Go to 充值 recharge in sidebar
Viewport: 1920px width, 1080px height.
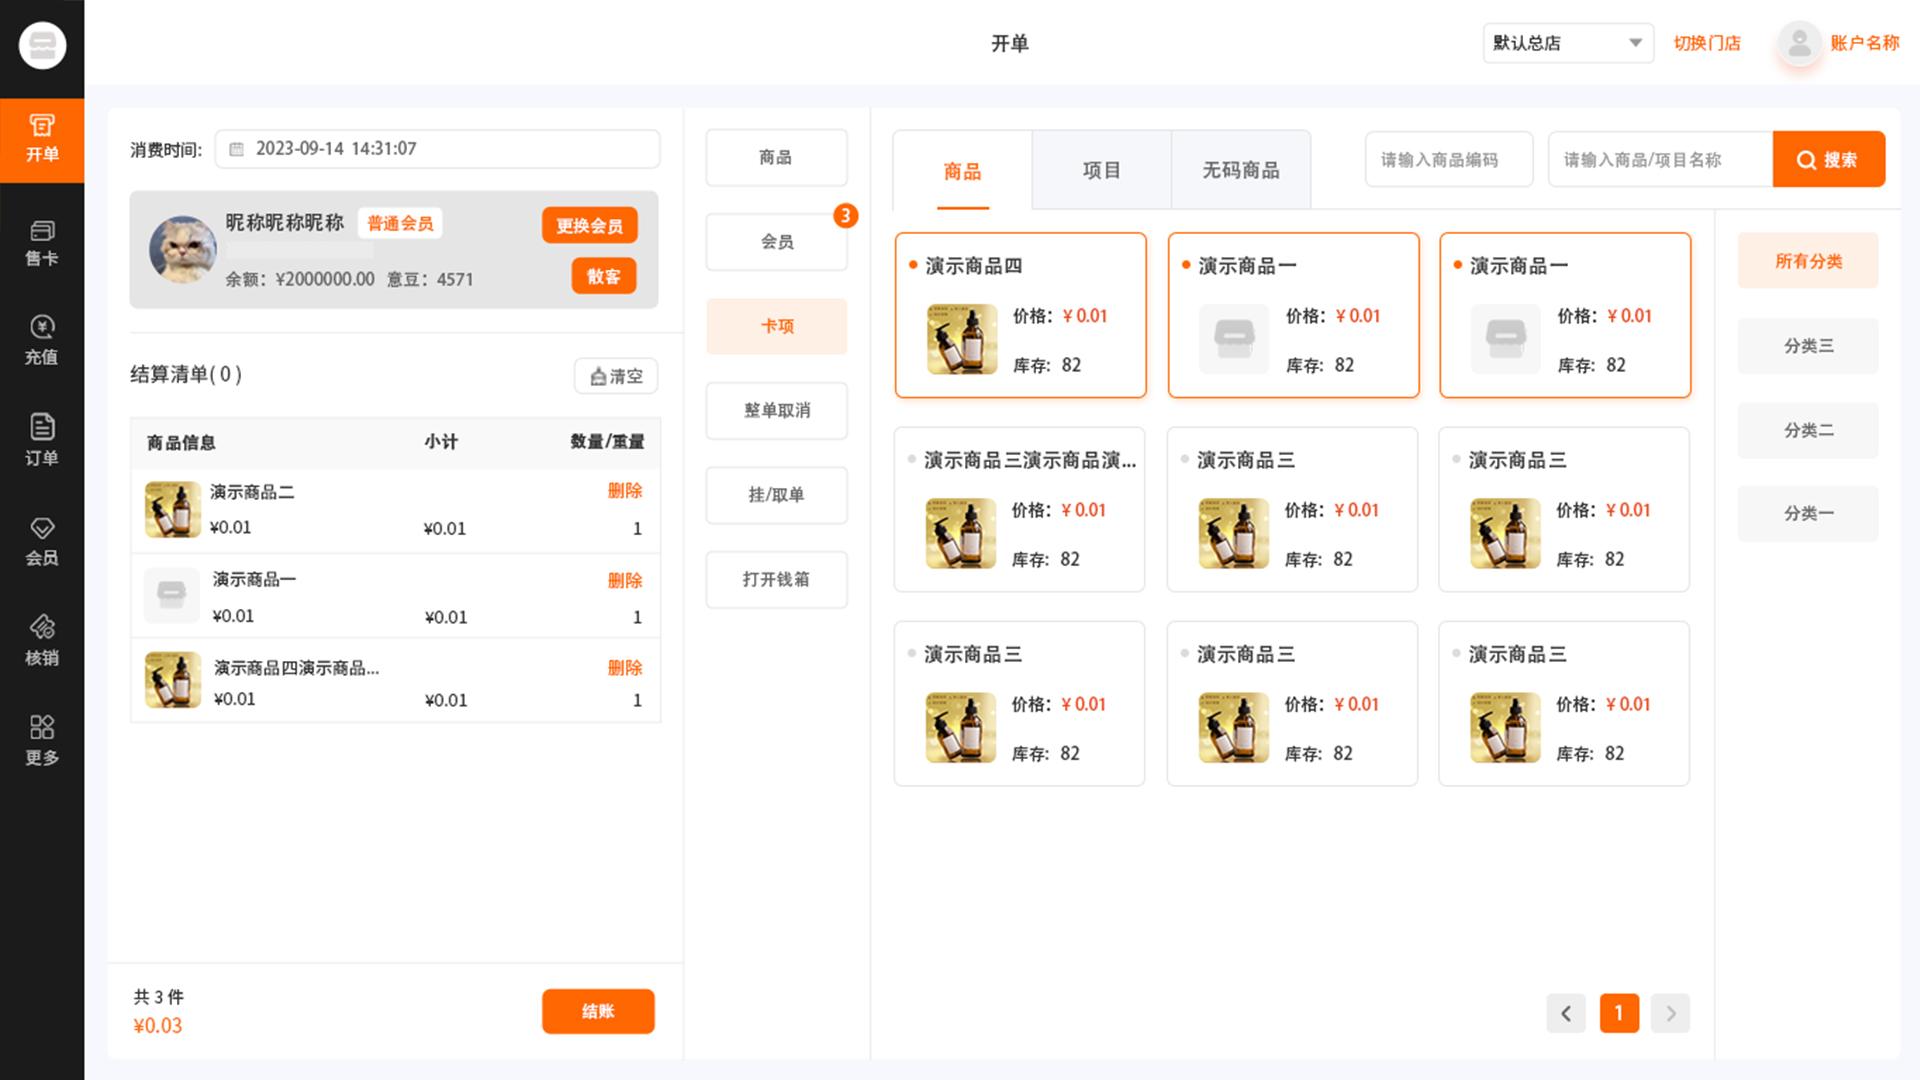click(x=41, y=340)
